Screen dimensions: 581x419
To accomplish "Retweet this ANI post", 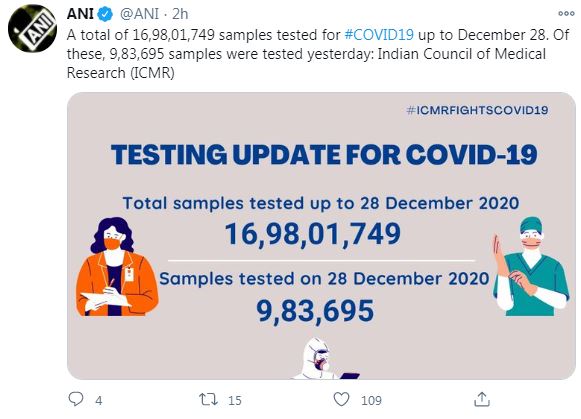I will point(208,400).
